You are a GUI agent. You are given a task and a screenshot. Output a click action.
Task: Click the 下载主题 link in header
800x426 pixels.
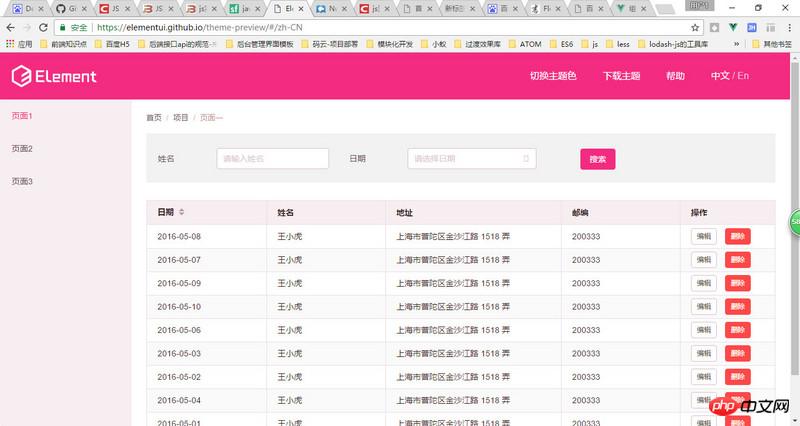tap(624, 77)
